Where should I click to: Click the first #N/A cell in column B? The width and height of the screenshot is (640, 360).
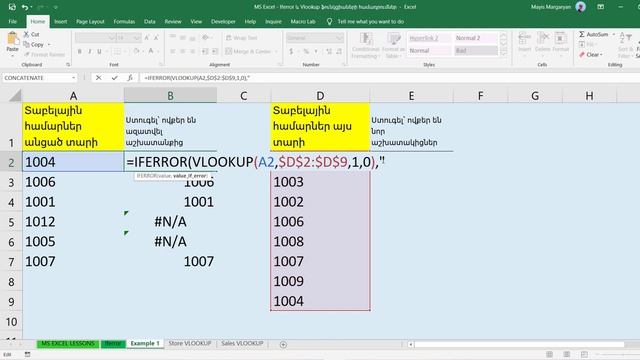[170, 222]
